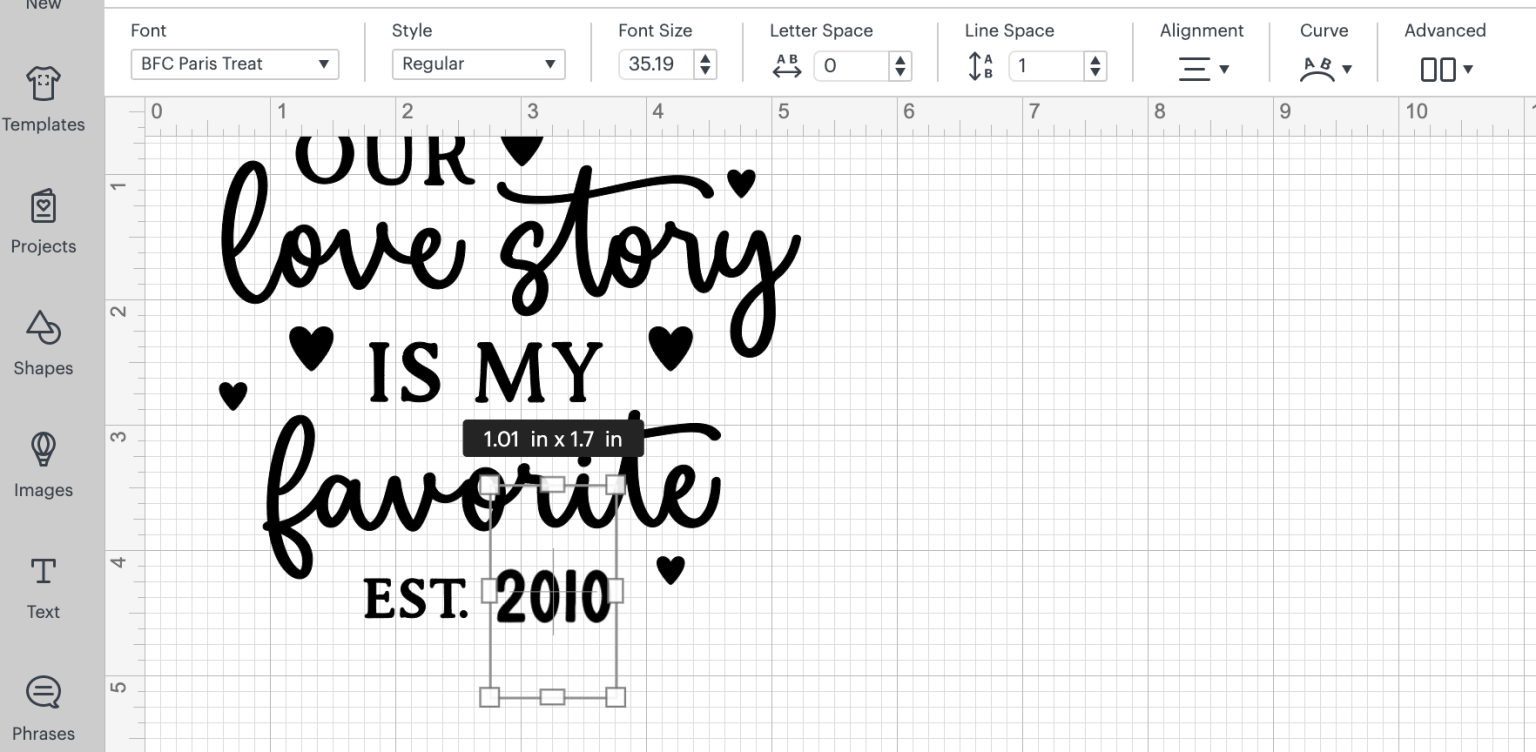Open the Style dropdown showing Regular
The height and width of the screenshot is (752, 1536).
478,63
